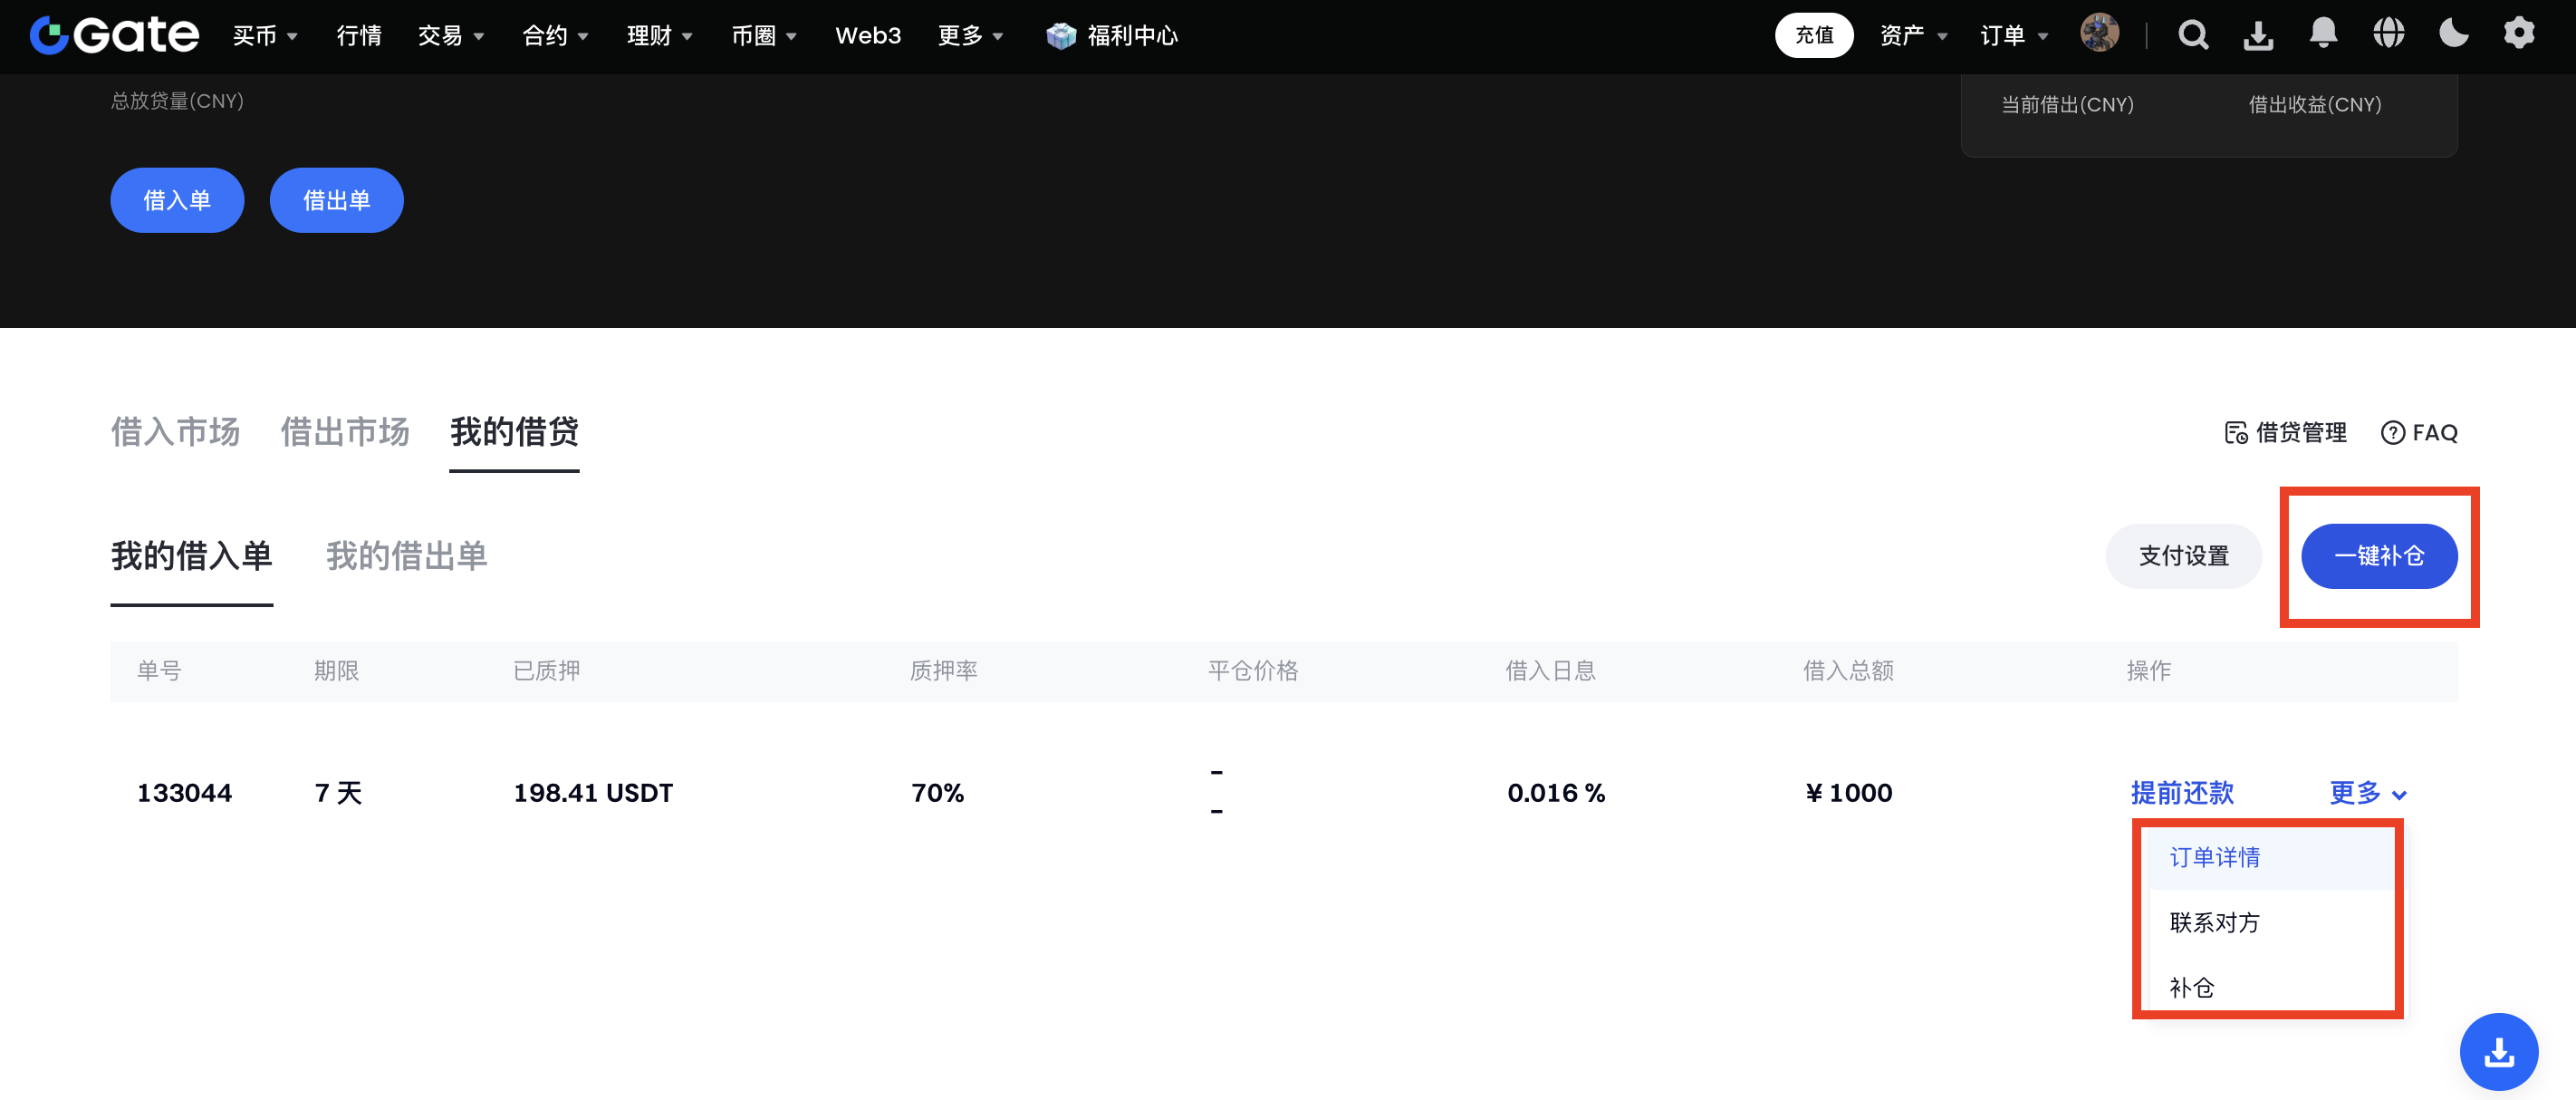The width and height of the screenshot is (2576, 1100).
Task: Select 订单详情 from the dropdown menu
Action: [x=2215, y=857]
